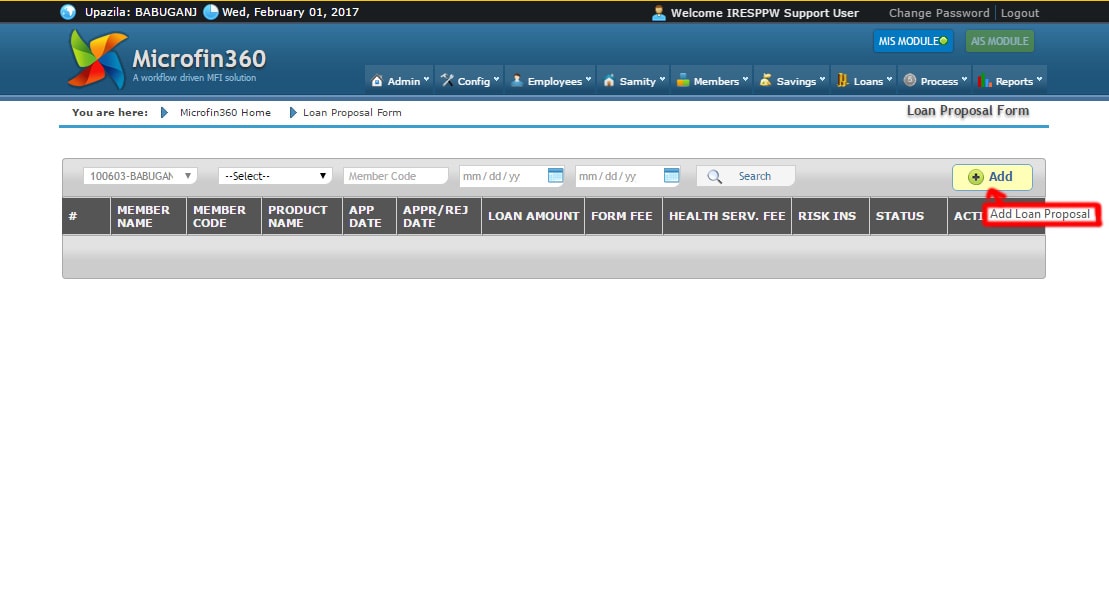Go to Microfin360 Home breadcrumb
Screen dimensions: 1109x613
pyautogui.click(x=225, y=113)
